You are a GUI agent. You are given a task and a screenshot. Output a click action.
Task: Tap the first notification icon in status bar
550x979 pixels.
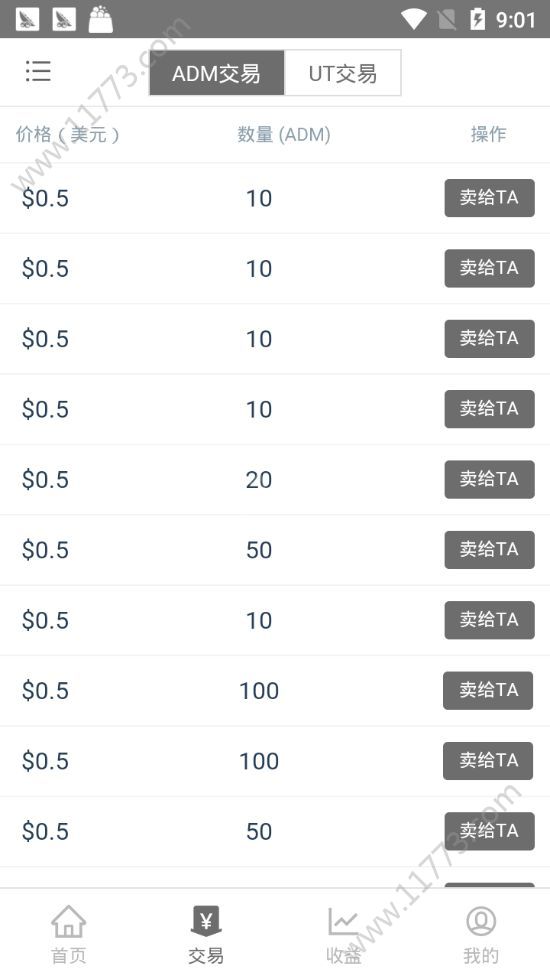(x=27, y=19)
